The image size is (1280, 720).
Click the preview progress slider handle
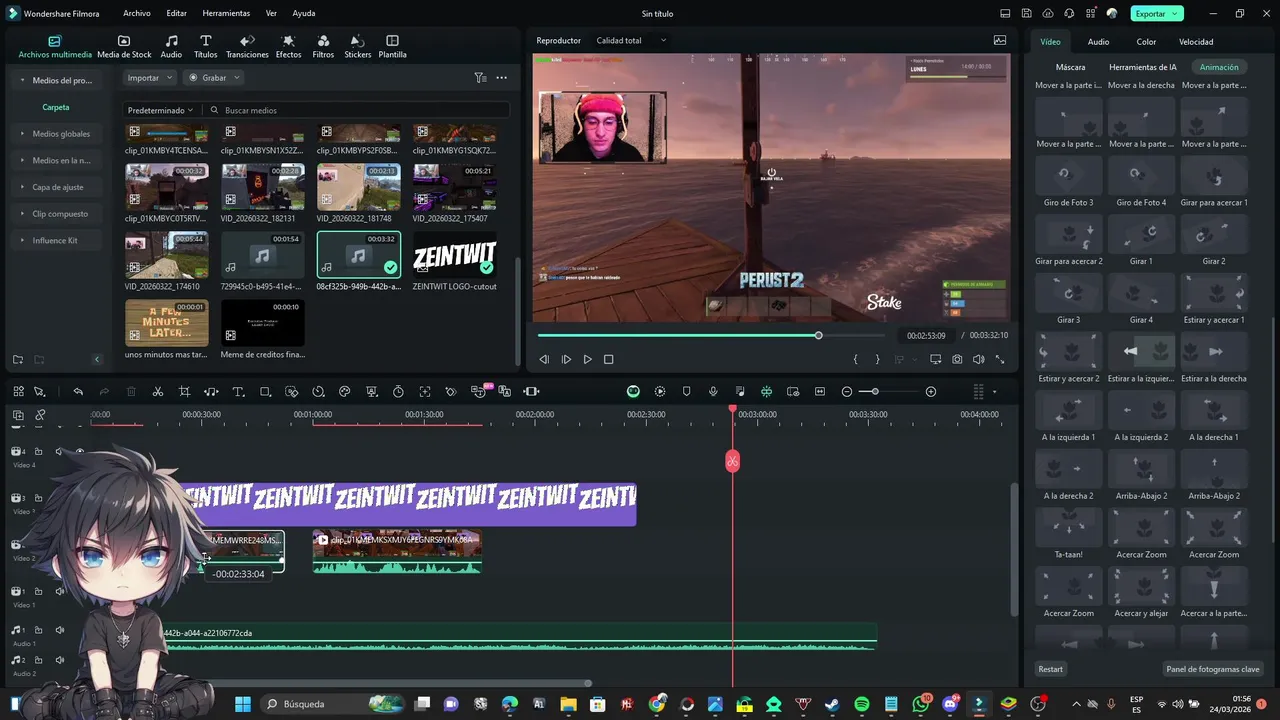click(818, 335)
